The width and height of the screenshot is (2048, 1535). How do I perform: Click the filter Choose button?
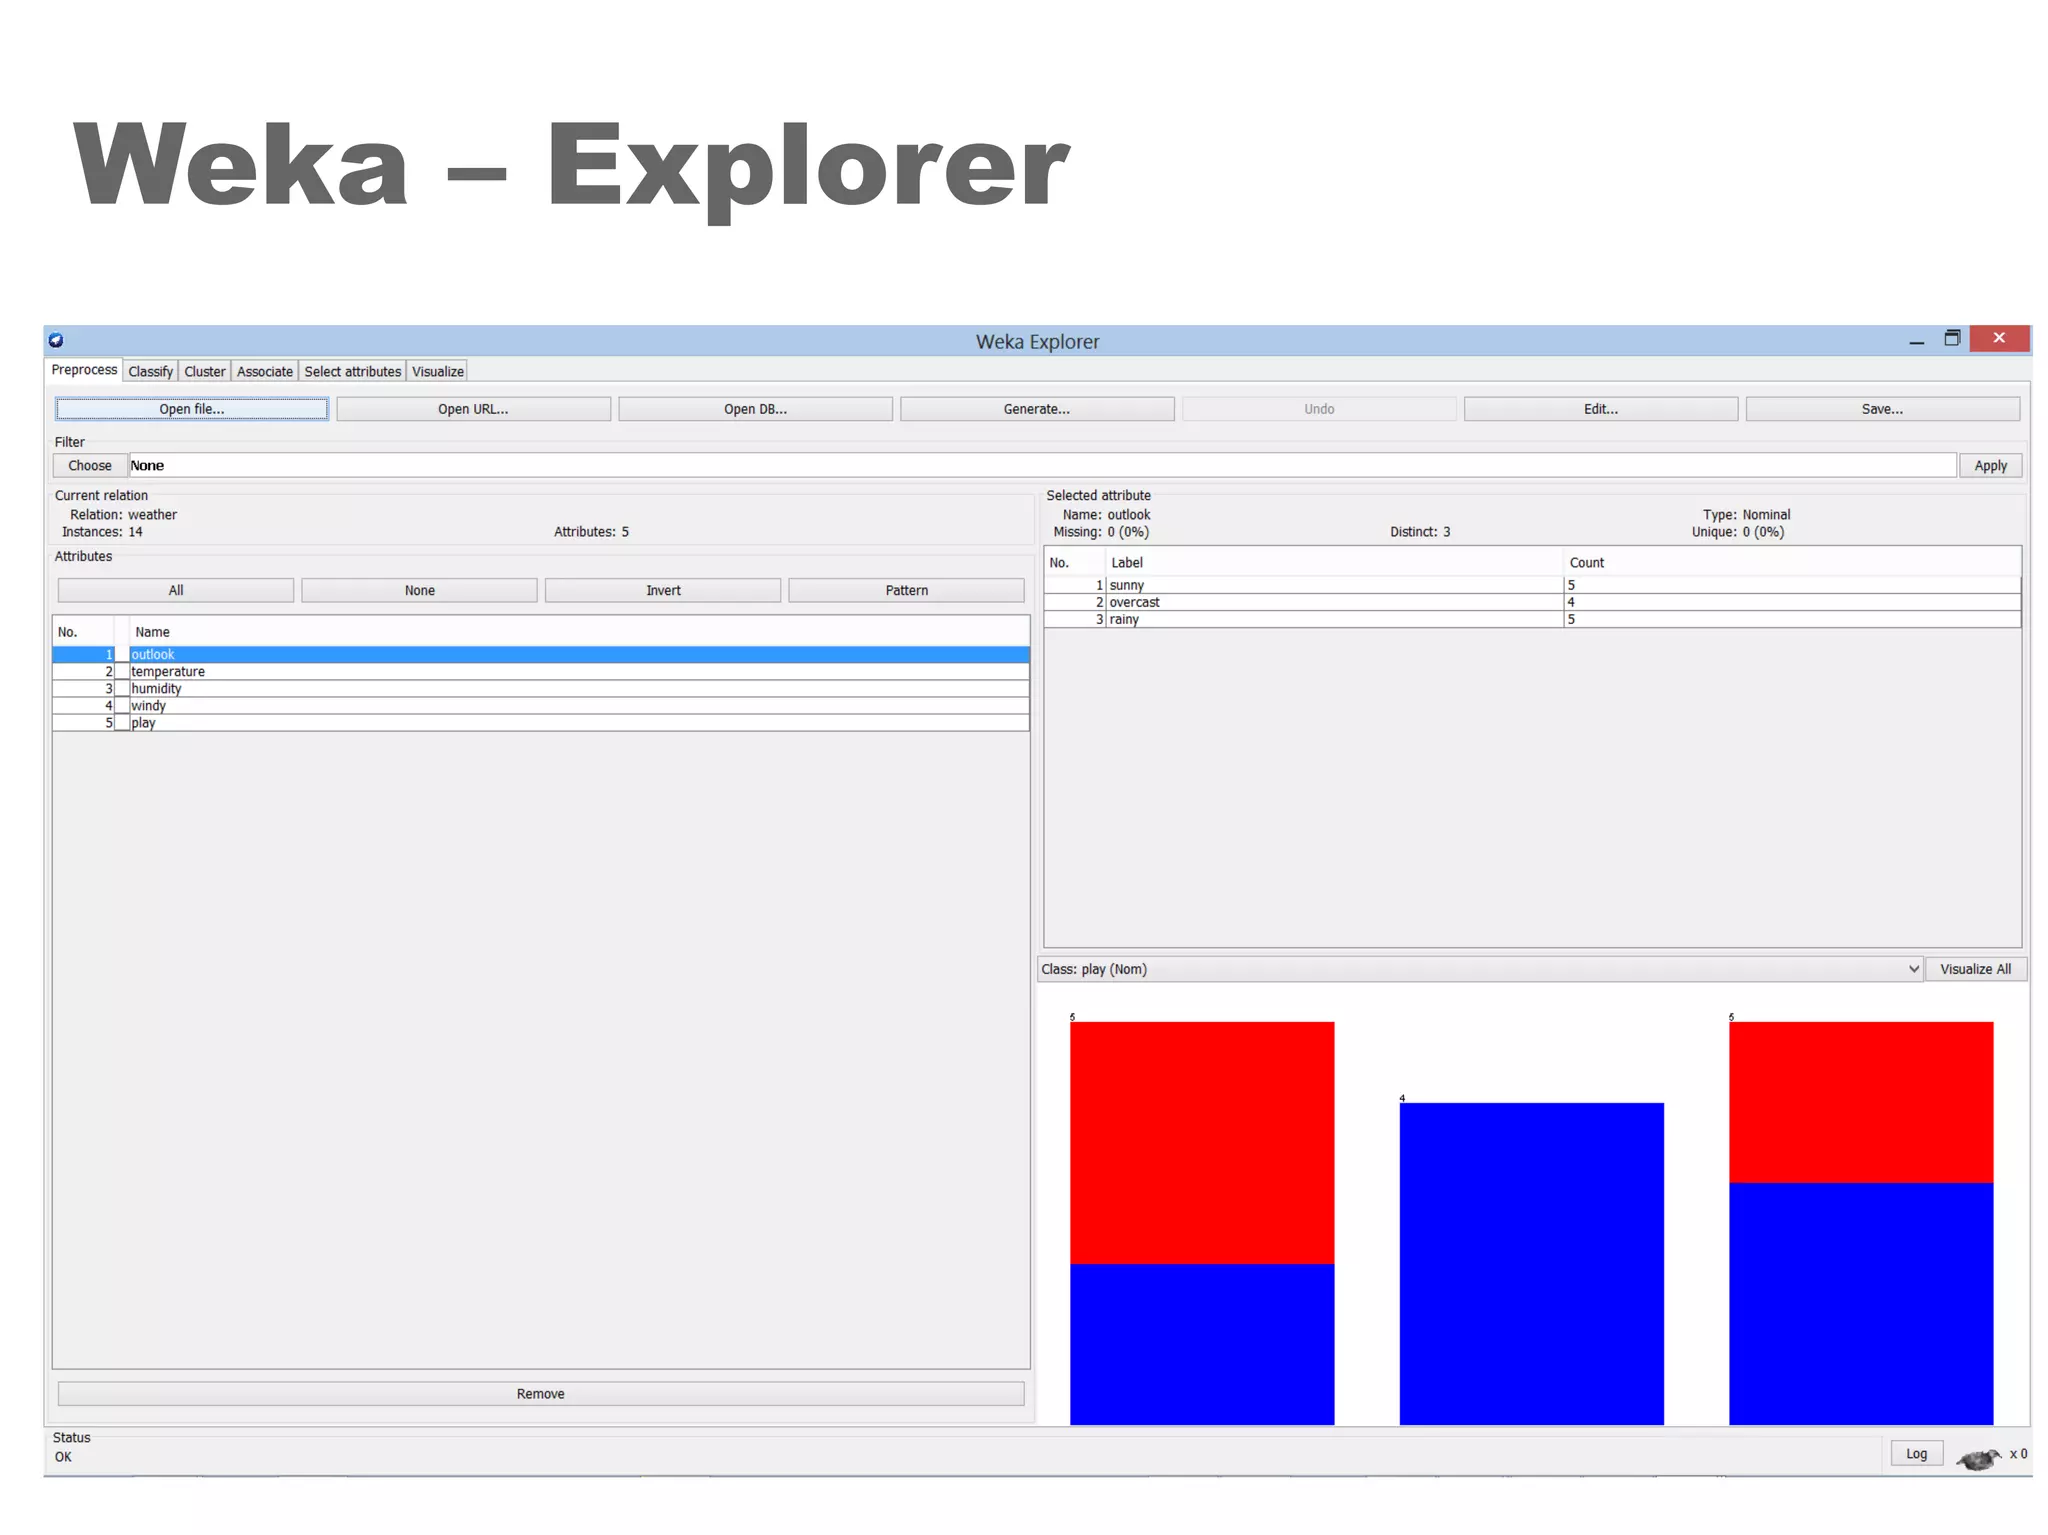(x=90, y=466)
